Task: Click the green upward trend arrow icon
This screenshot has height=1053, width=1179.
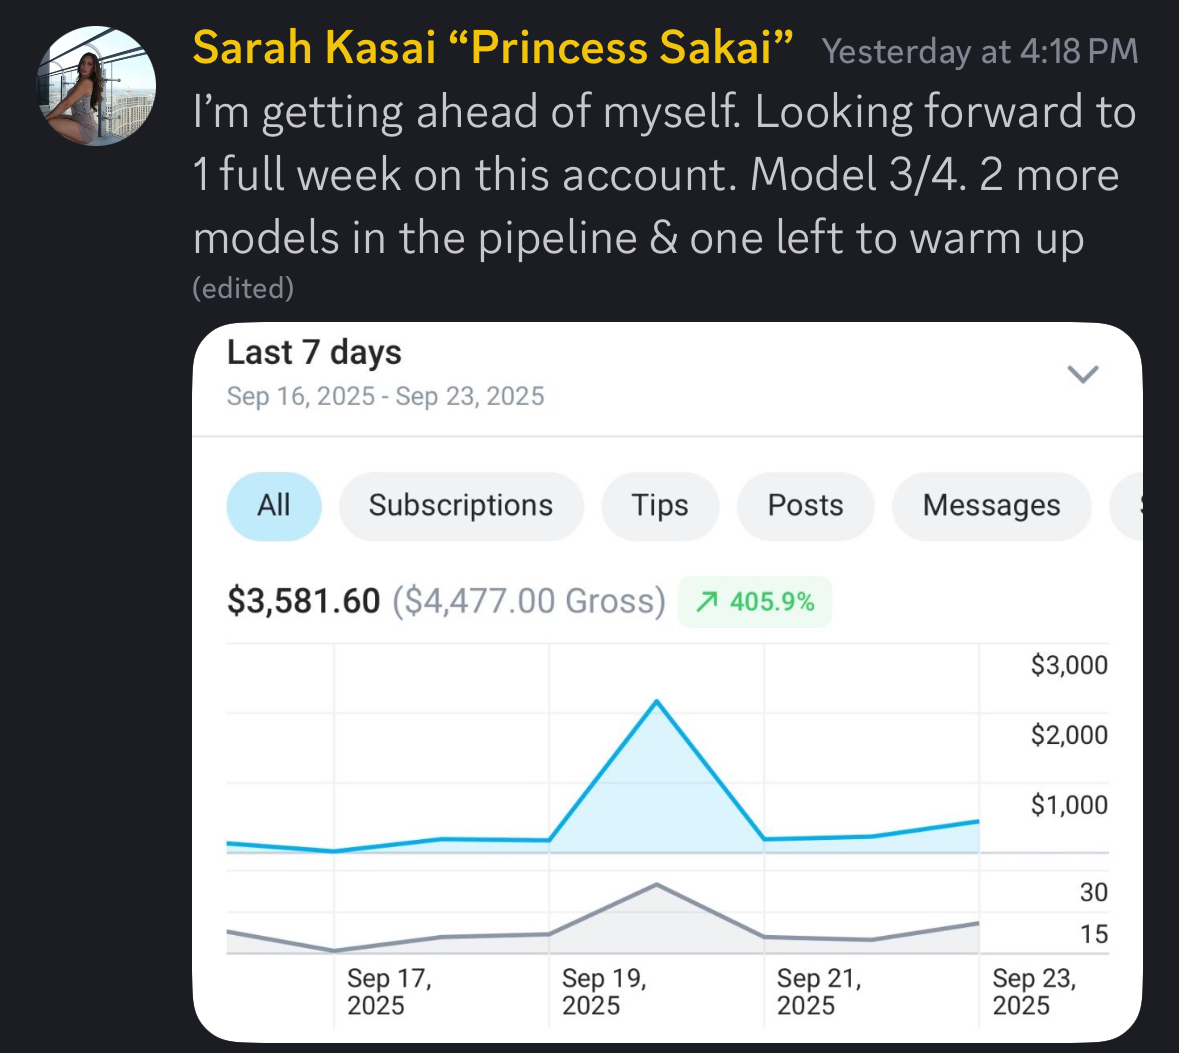Action: 707,602
